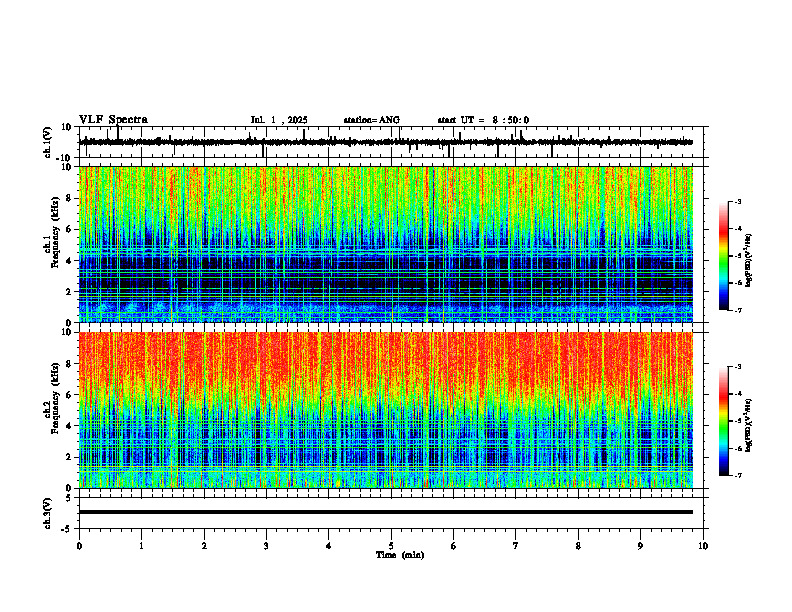Viewport: 792px width, 612px height.
Task: Click time axis tick label "2"
Action: point(204,546)
